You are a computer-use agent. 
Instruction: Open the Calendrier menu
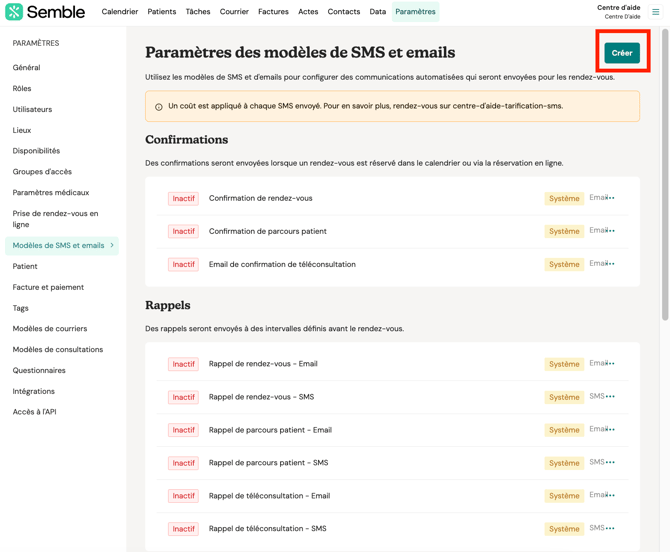(120, 12)
